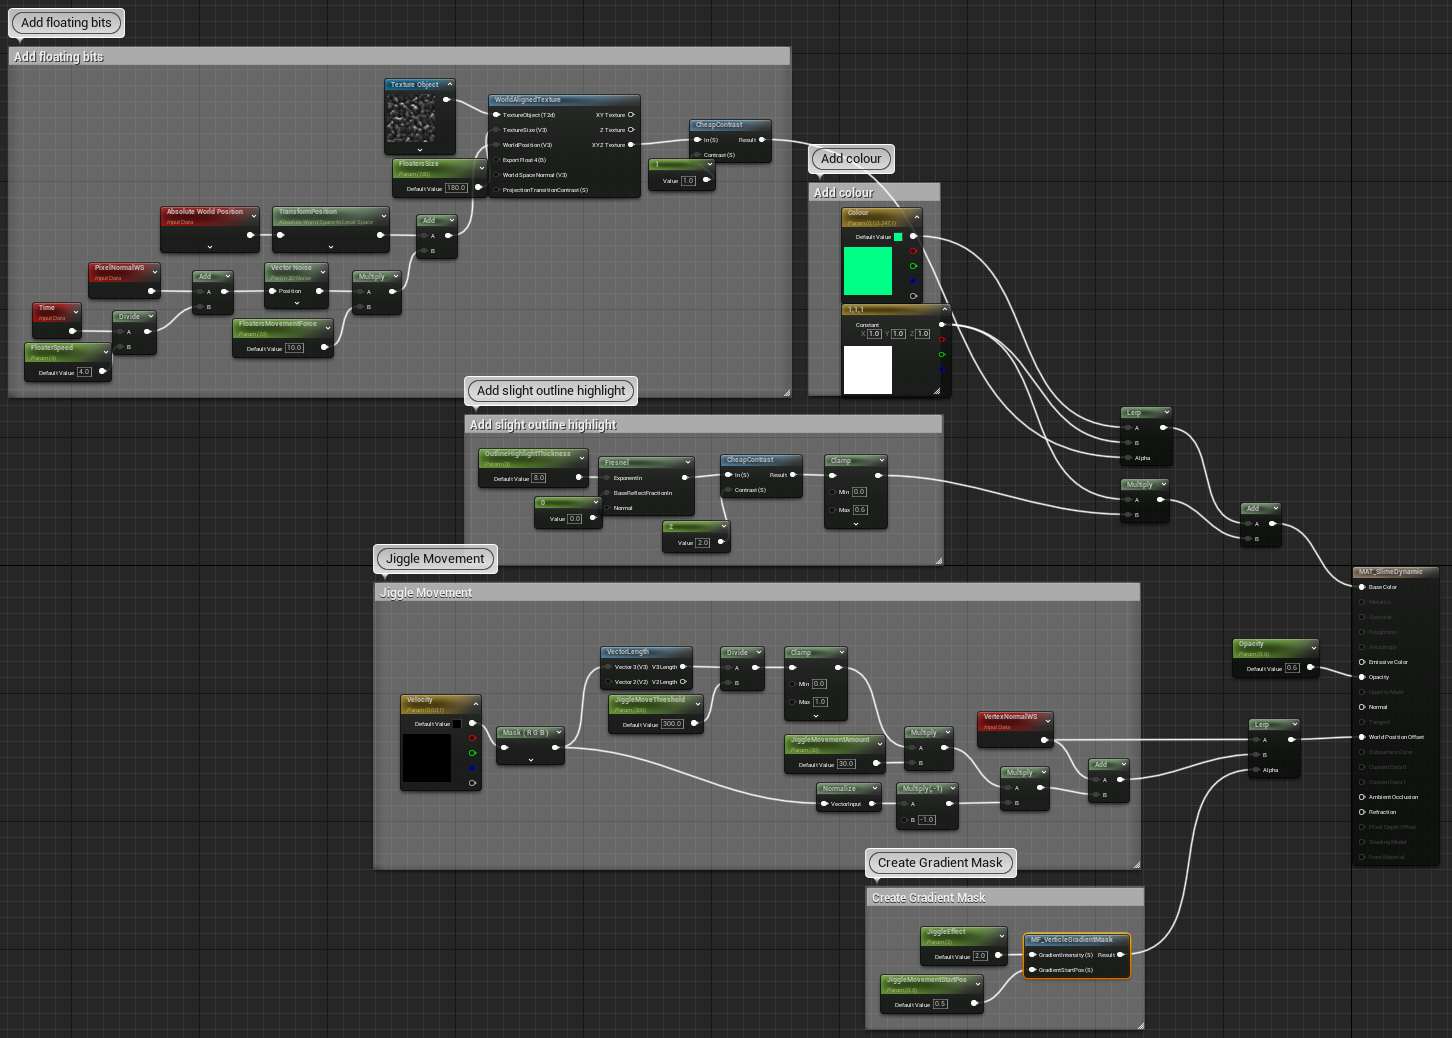Click the XYZ Texture output pin
1452x1038 pixels.
click(x=631, y=145)
